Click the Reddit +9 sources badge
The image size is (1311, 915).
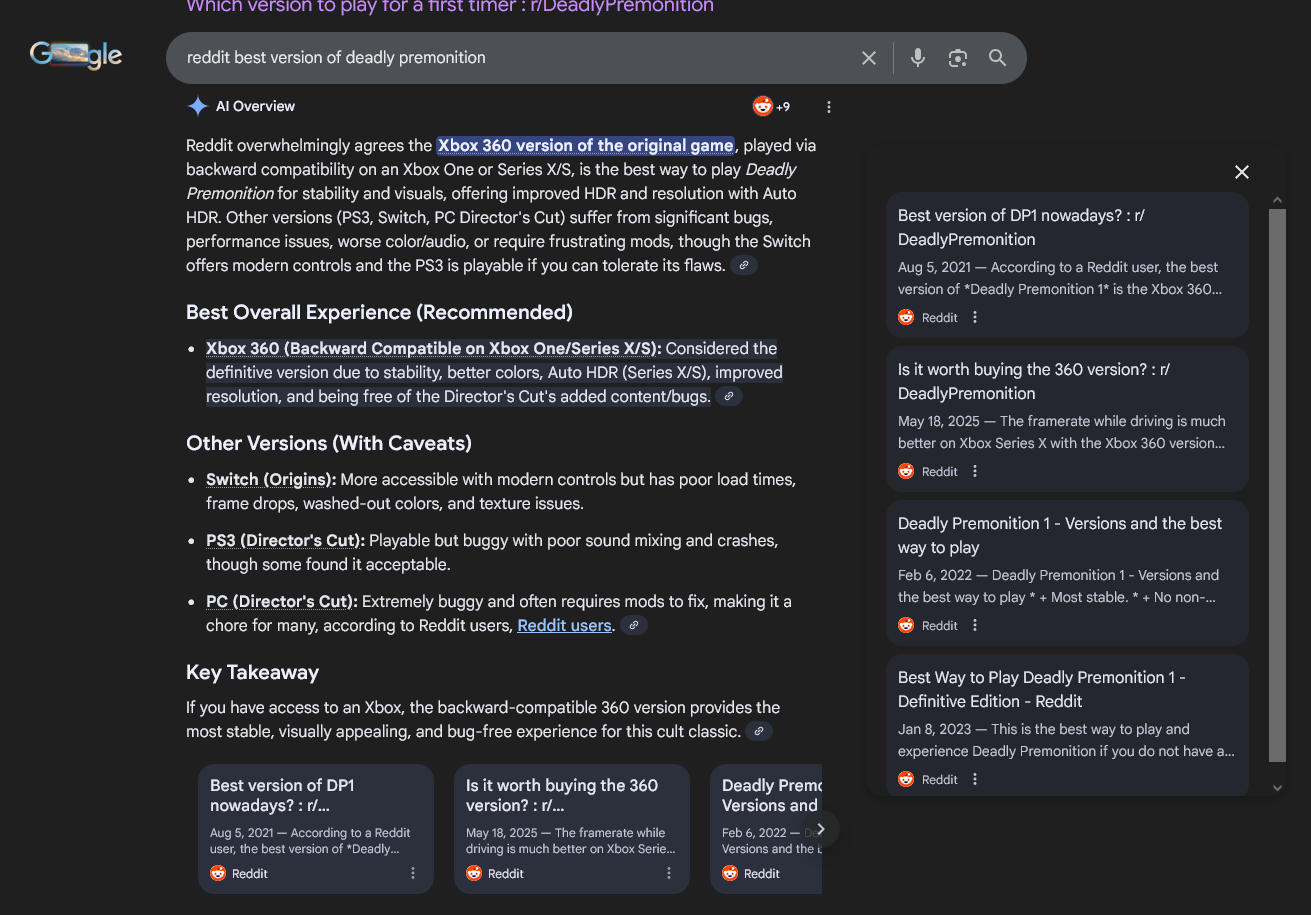[771, 107]
